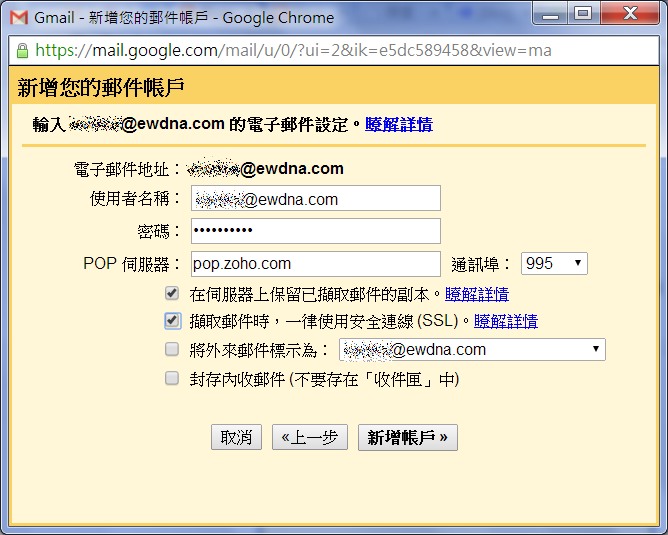Viewport: 668px width, 535px height.
Task: Enable 封存內收郵件 checkbox
Action: (172, 378)
